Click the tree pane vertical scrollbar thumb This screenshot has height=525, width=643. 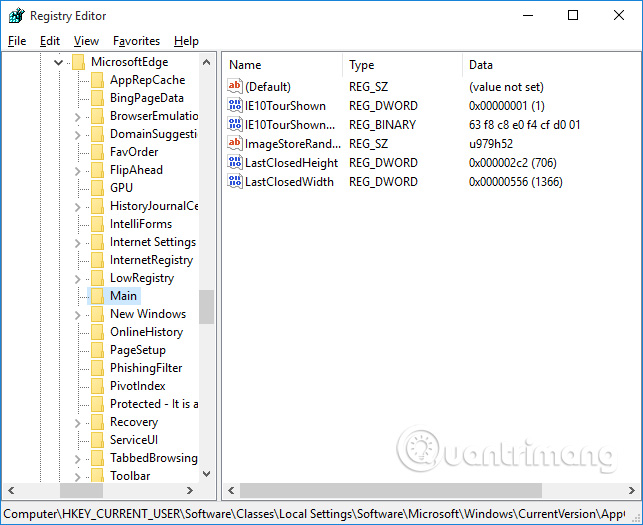(x=207, y=307)
